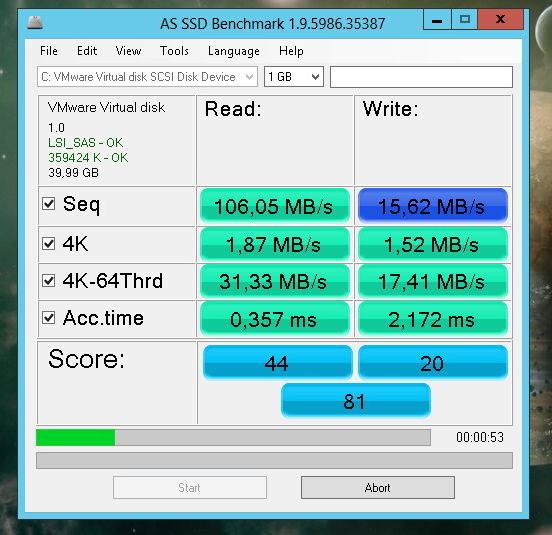Close the AS SSD Benchmark window

tap(501, 19)
